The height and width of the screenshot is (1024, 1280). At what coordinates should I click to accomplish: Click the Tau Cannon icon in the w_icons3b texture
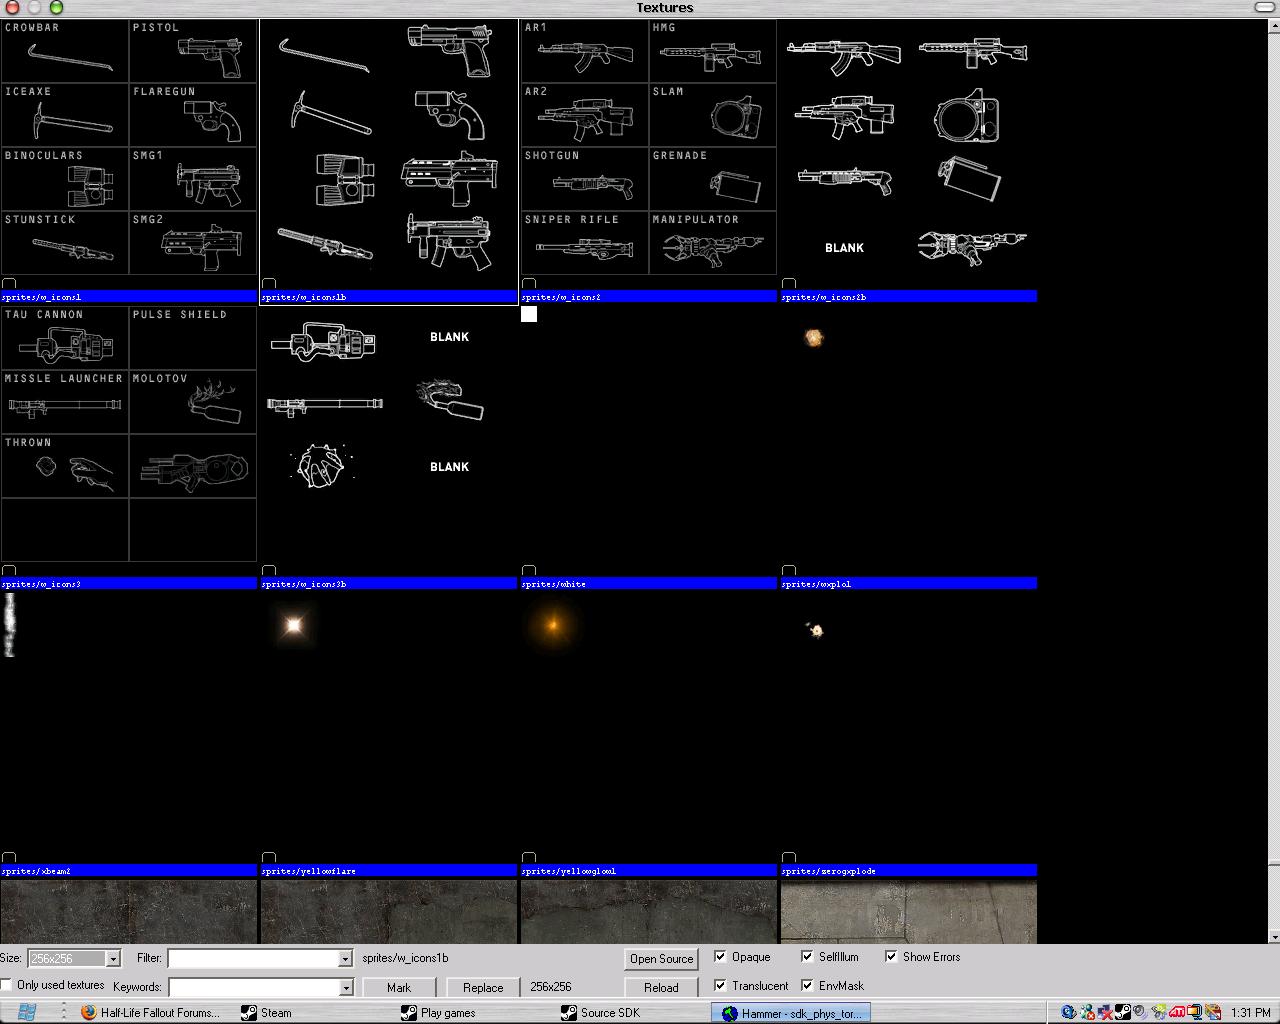tap(323, 342)
